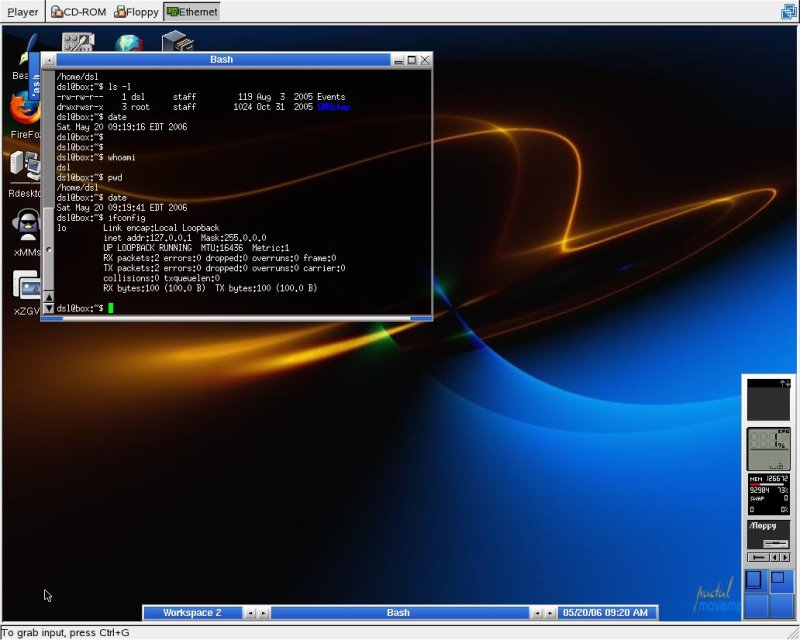Click the fullscreen icon in Player toolbar
800x640 pixels.
pos(789,12)
